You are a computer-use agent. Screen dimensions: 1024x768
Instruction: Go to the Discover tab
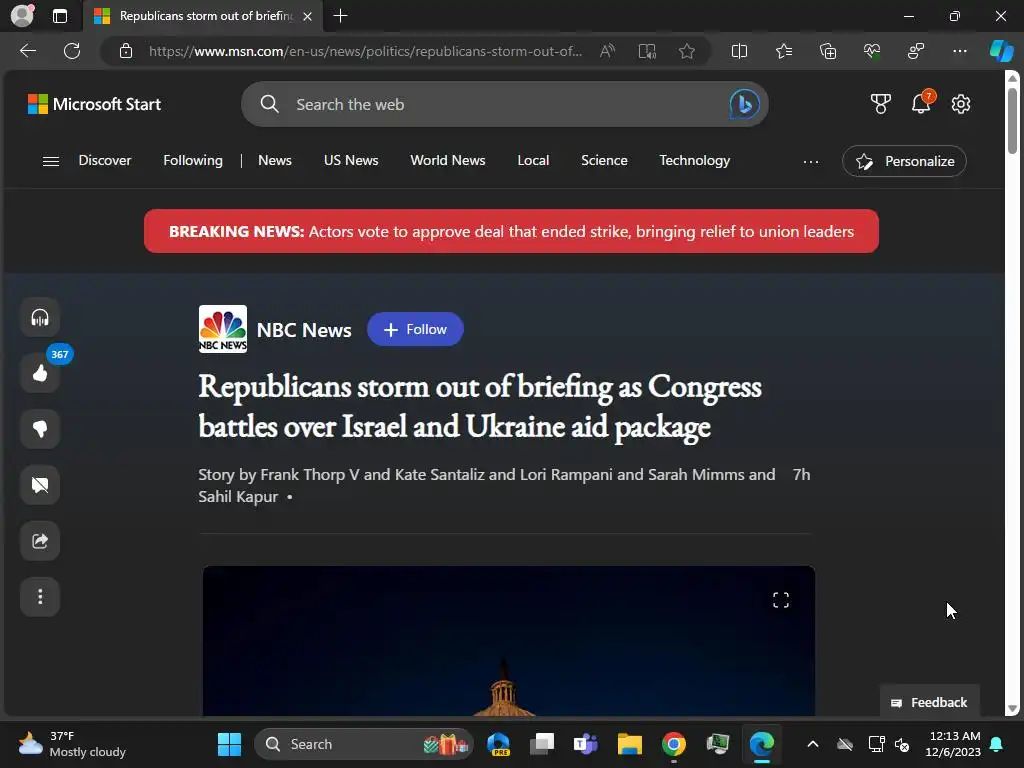pos(104,161)
